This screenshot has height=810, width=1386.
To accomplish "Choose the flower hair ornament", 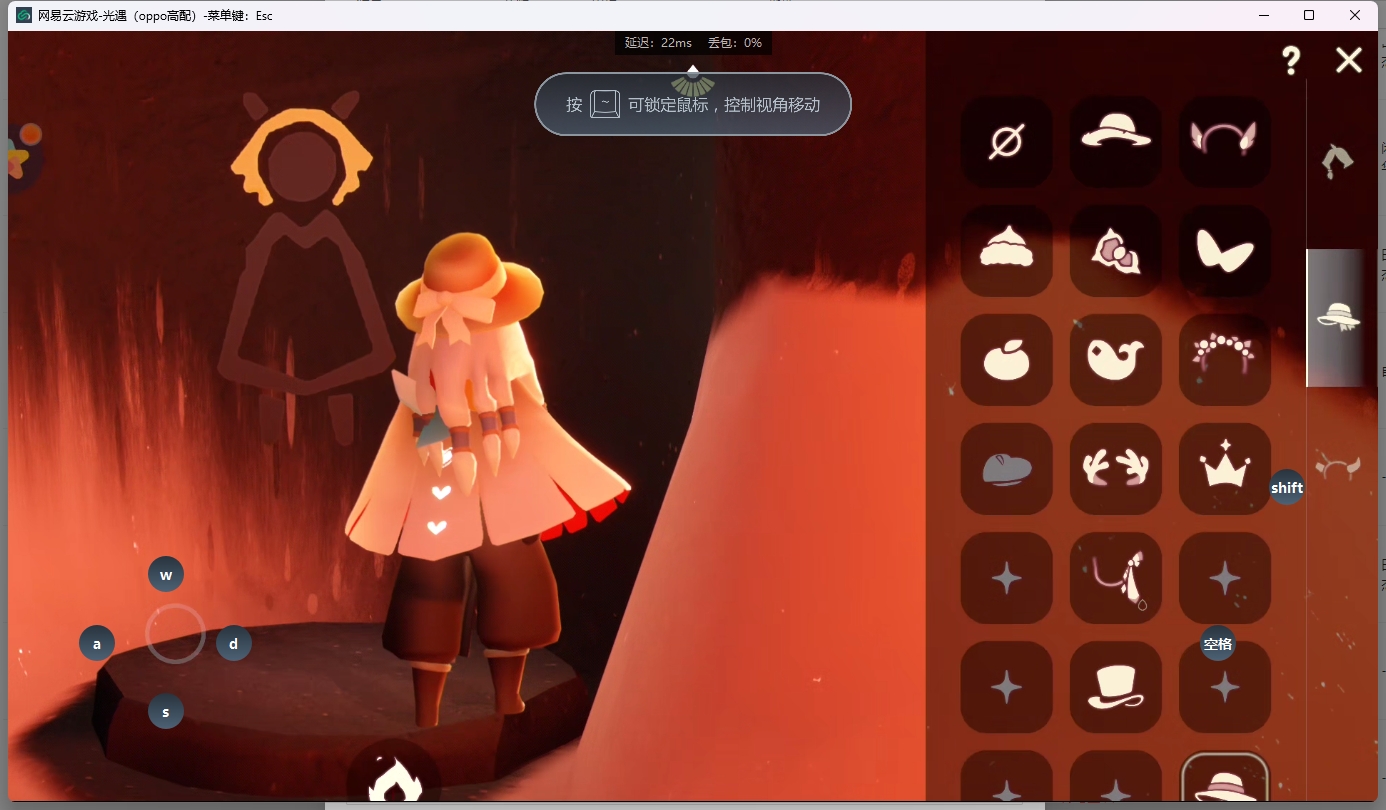I will (1116, 251).
